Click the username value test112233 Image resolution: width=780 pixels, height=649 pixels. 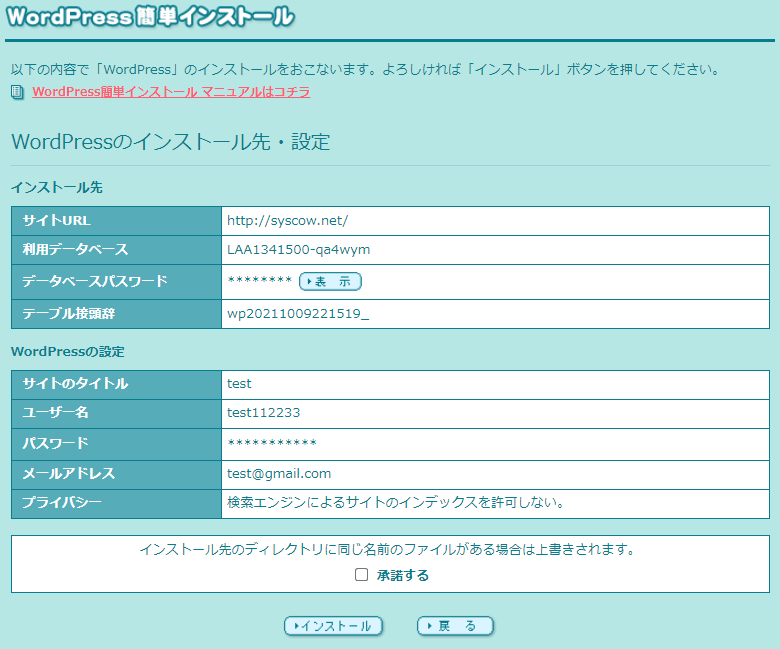(263, 412)
